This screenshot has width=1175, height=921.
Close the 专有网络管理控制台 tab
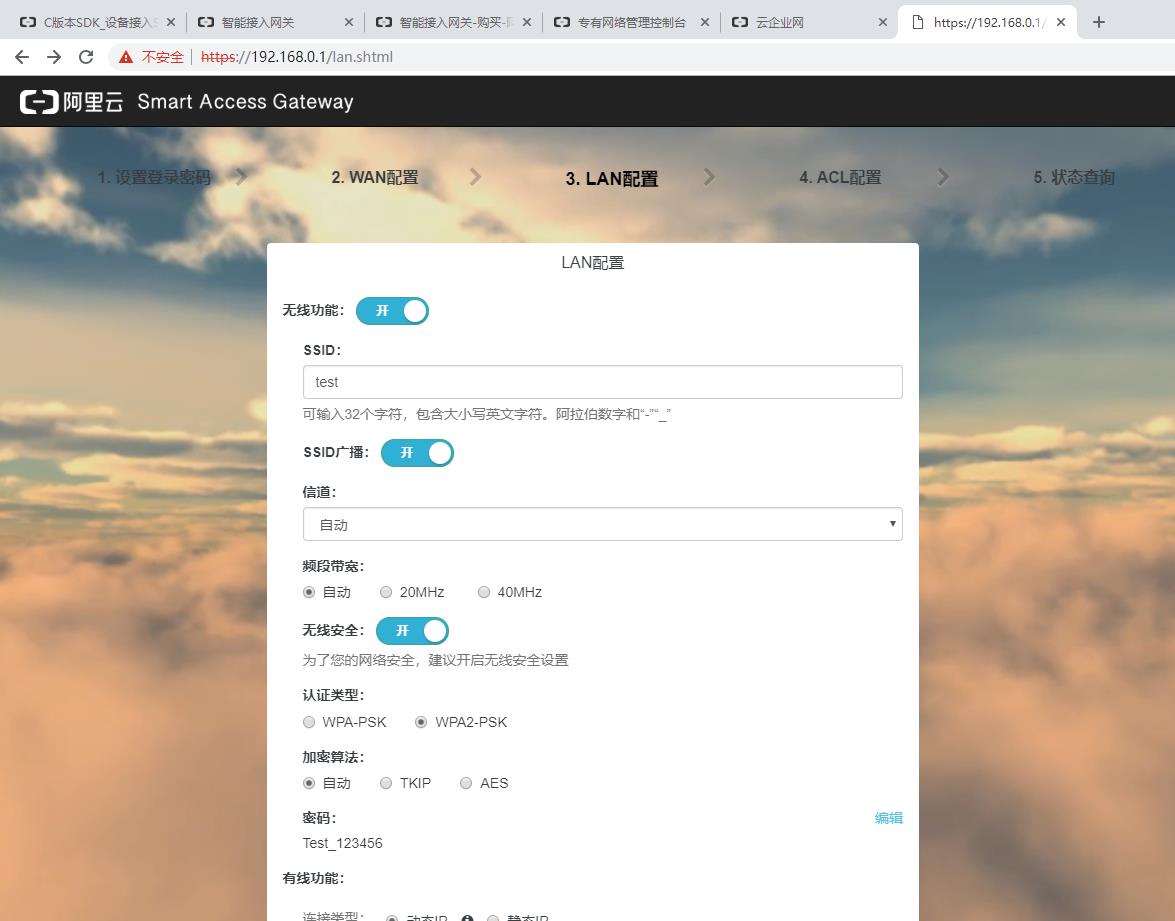coord(704,22)
